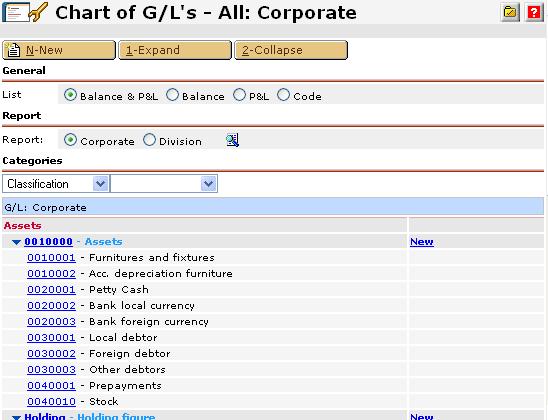Collapse the 0010000 Assets group triangle

[16, 242]
